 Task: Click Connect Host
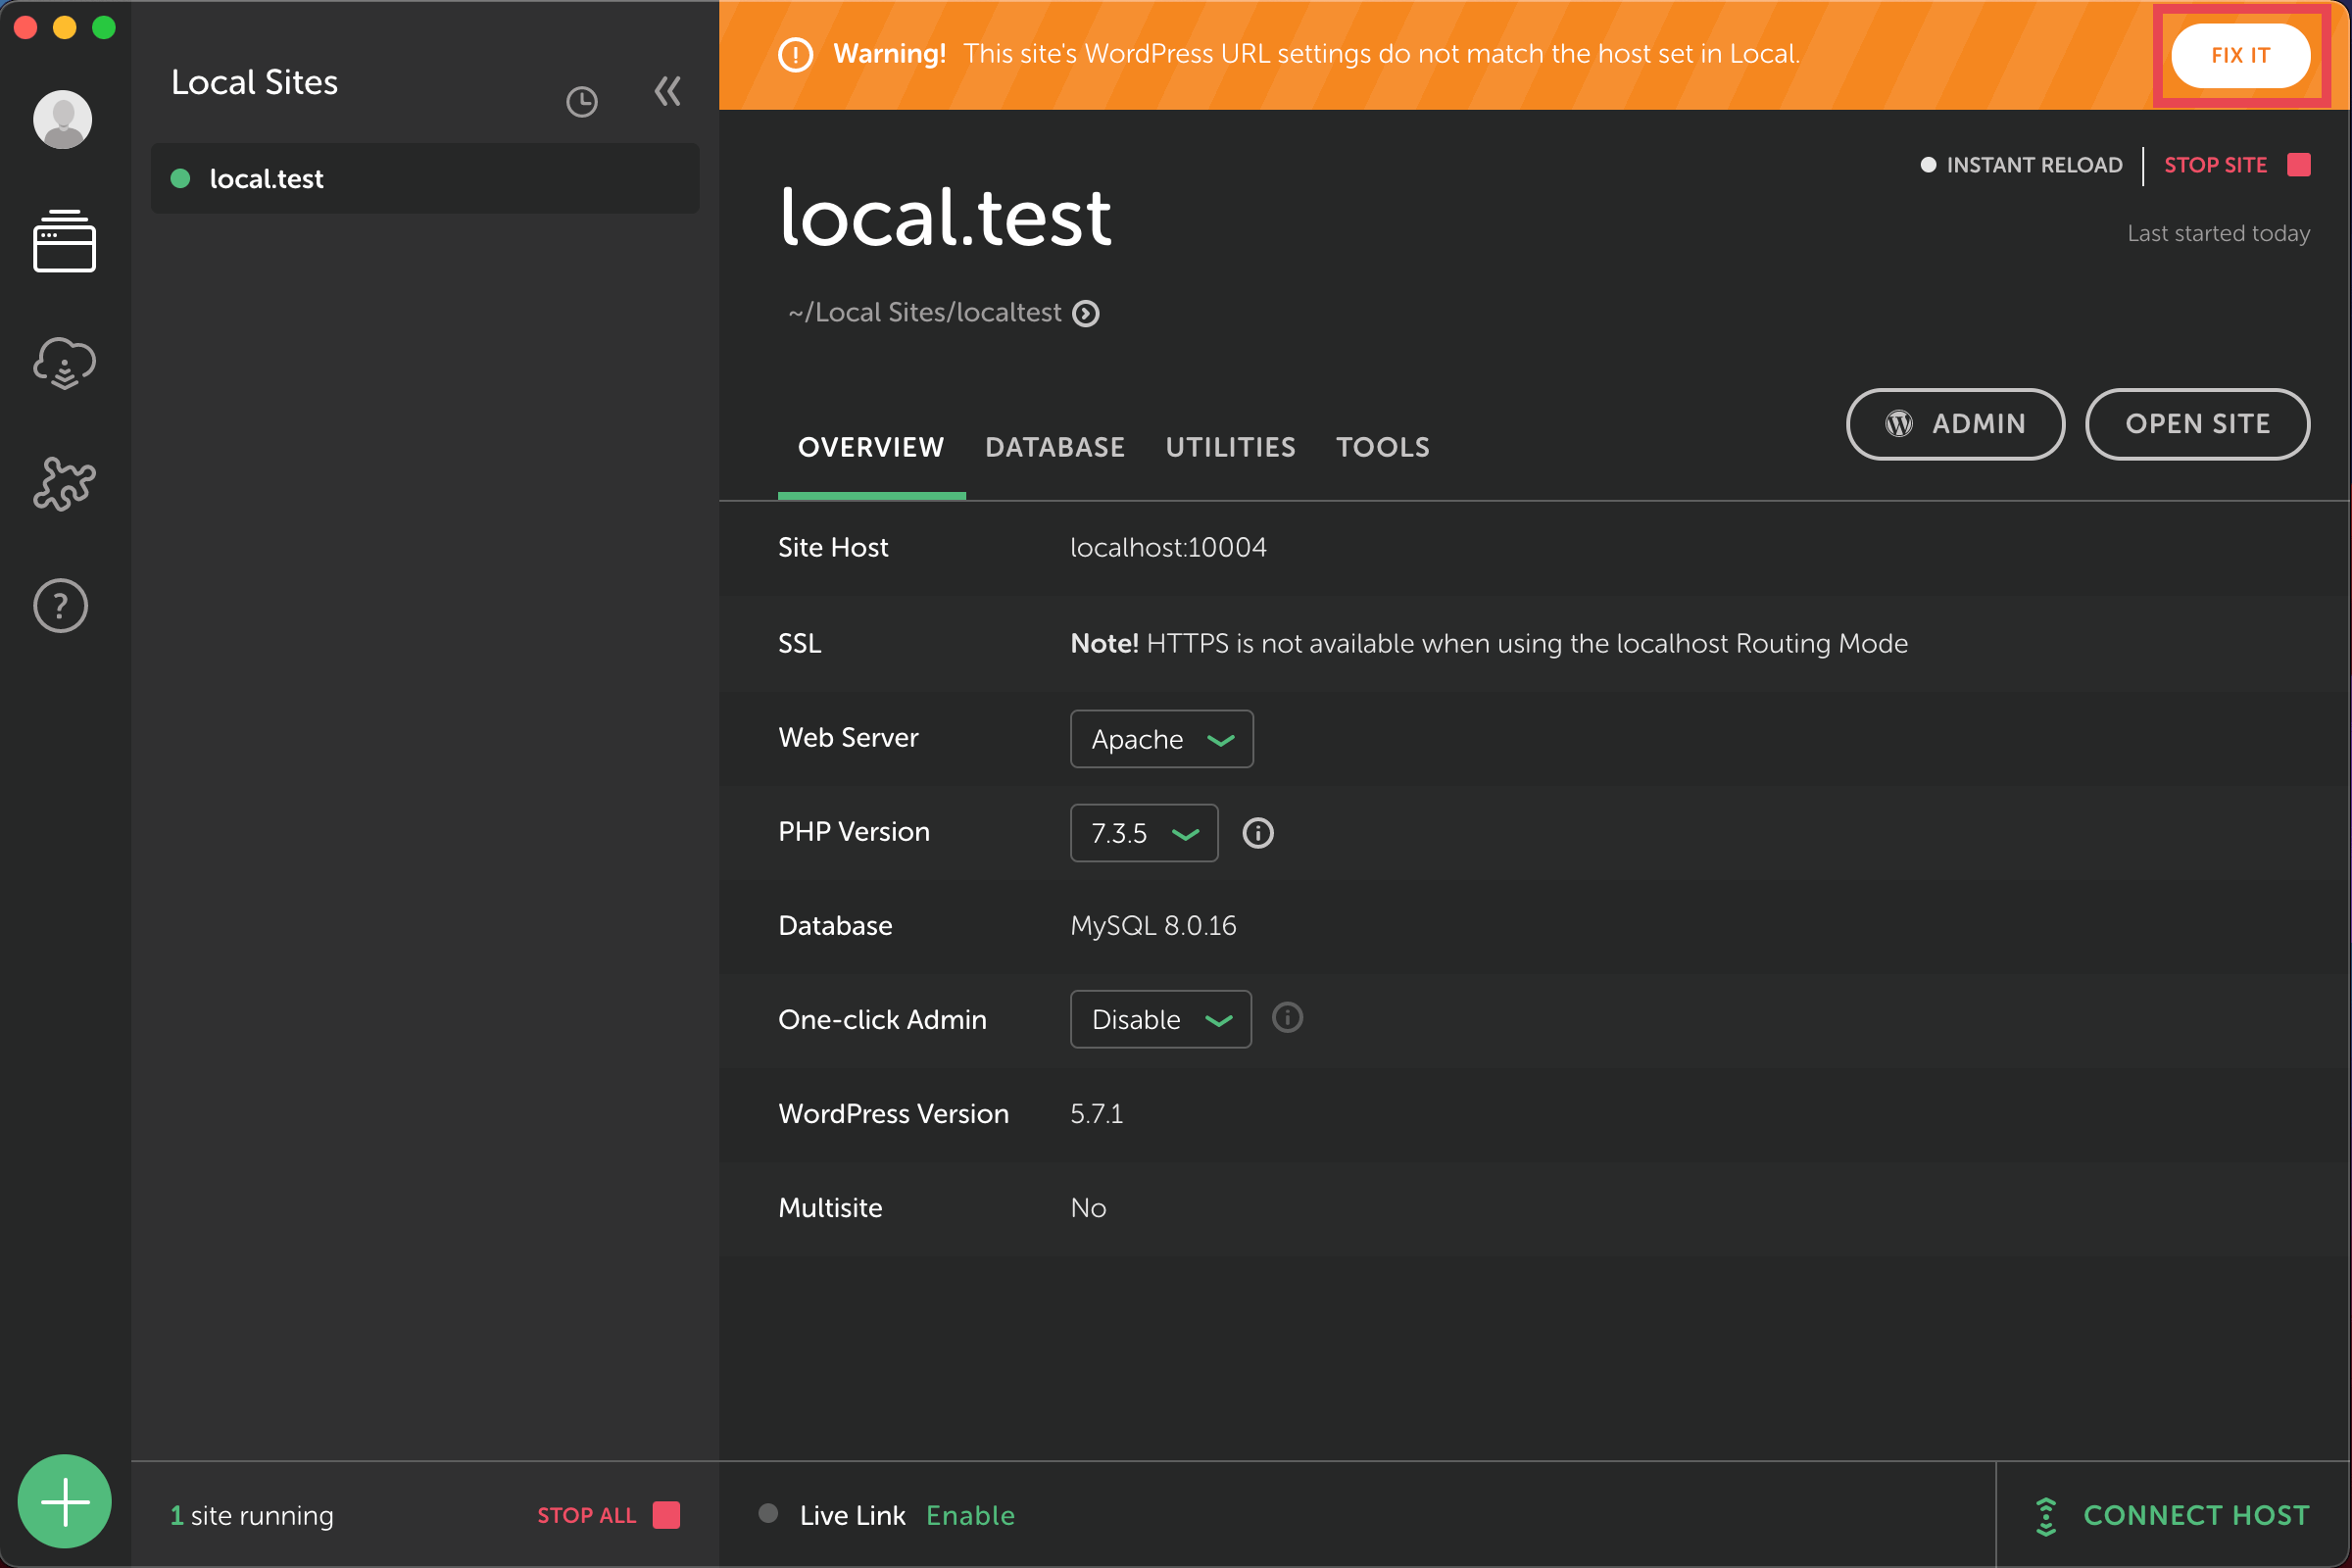pyautogui.click(x=2196, y=1515)
